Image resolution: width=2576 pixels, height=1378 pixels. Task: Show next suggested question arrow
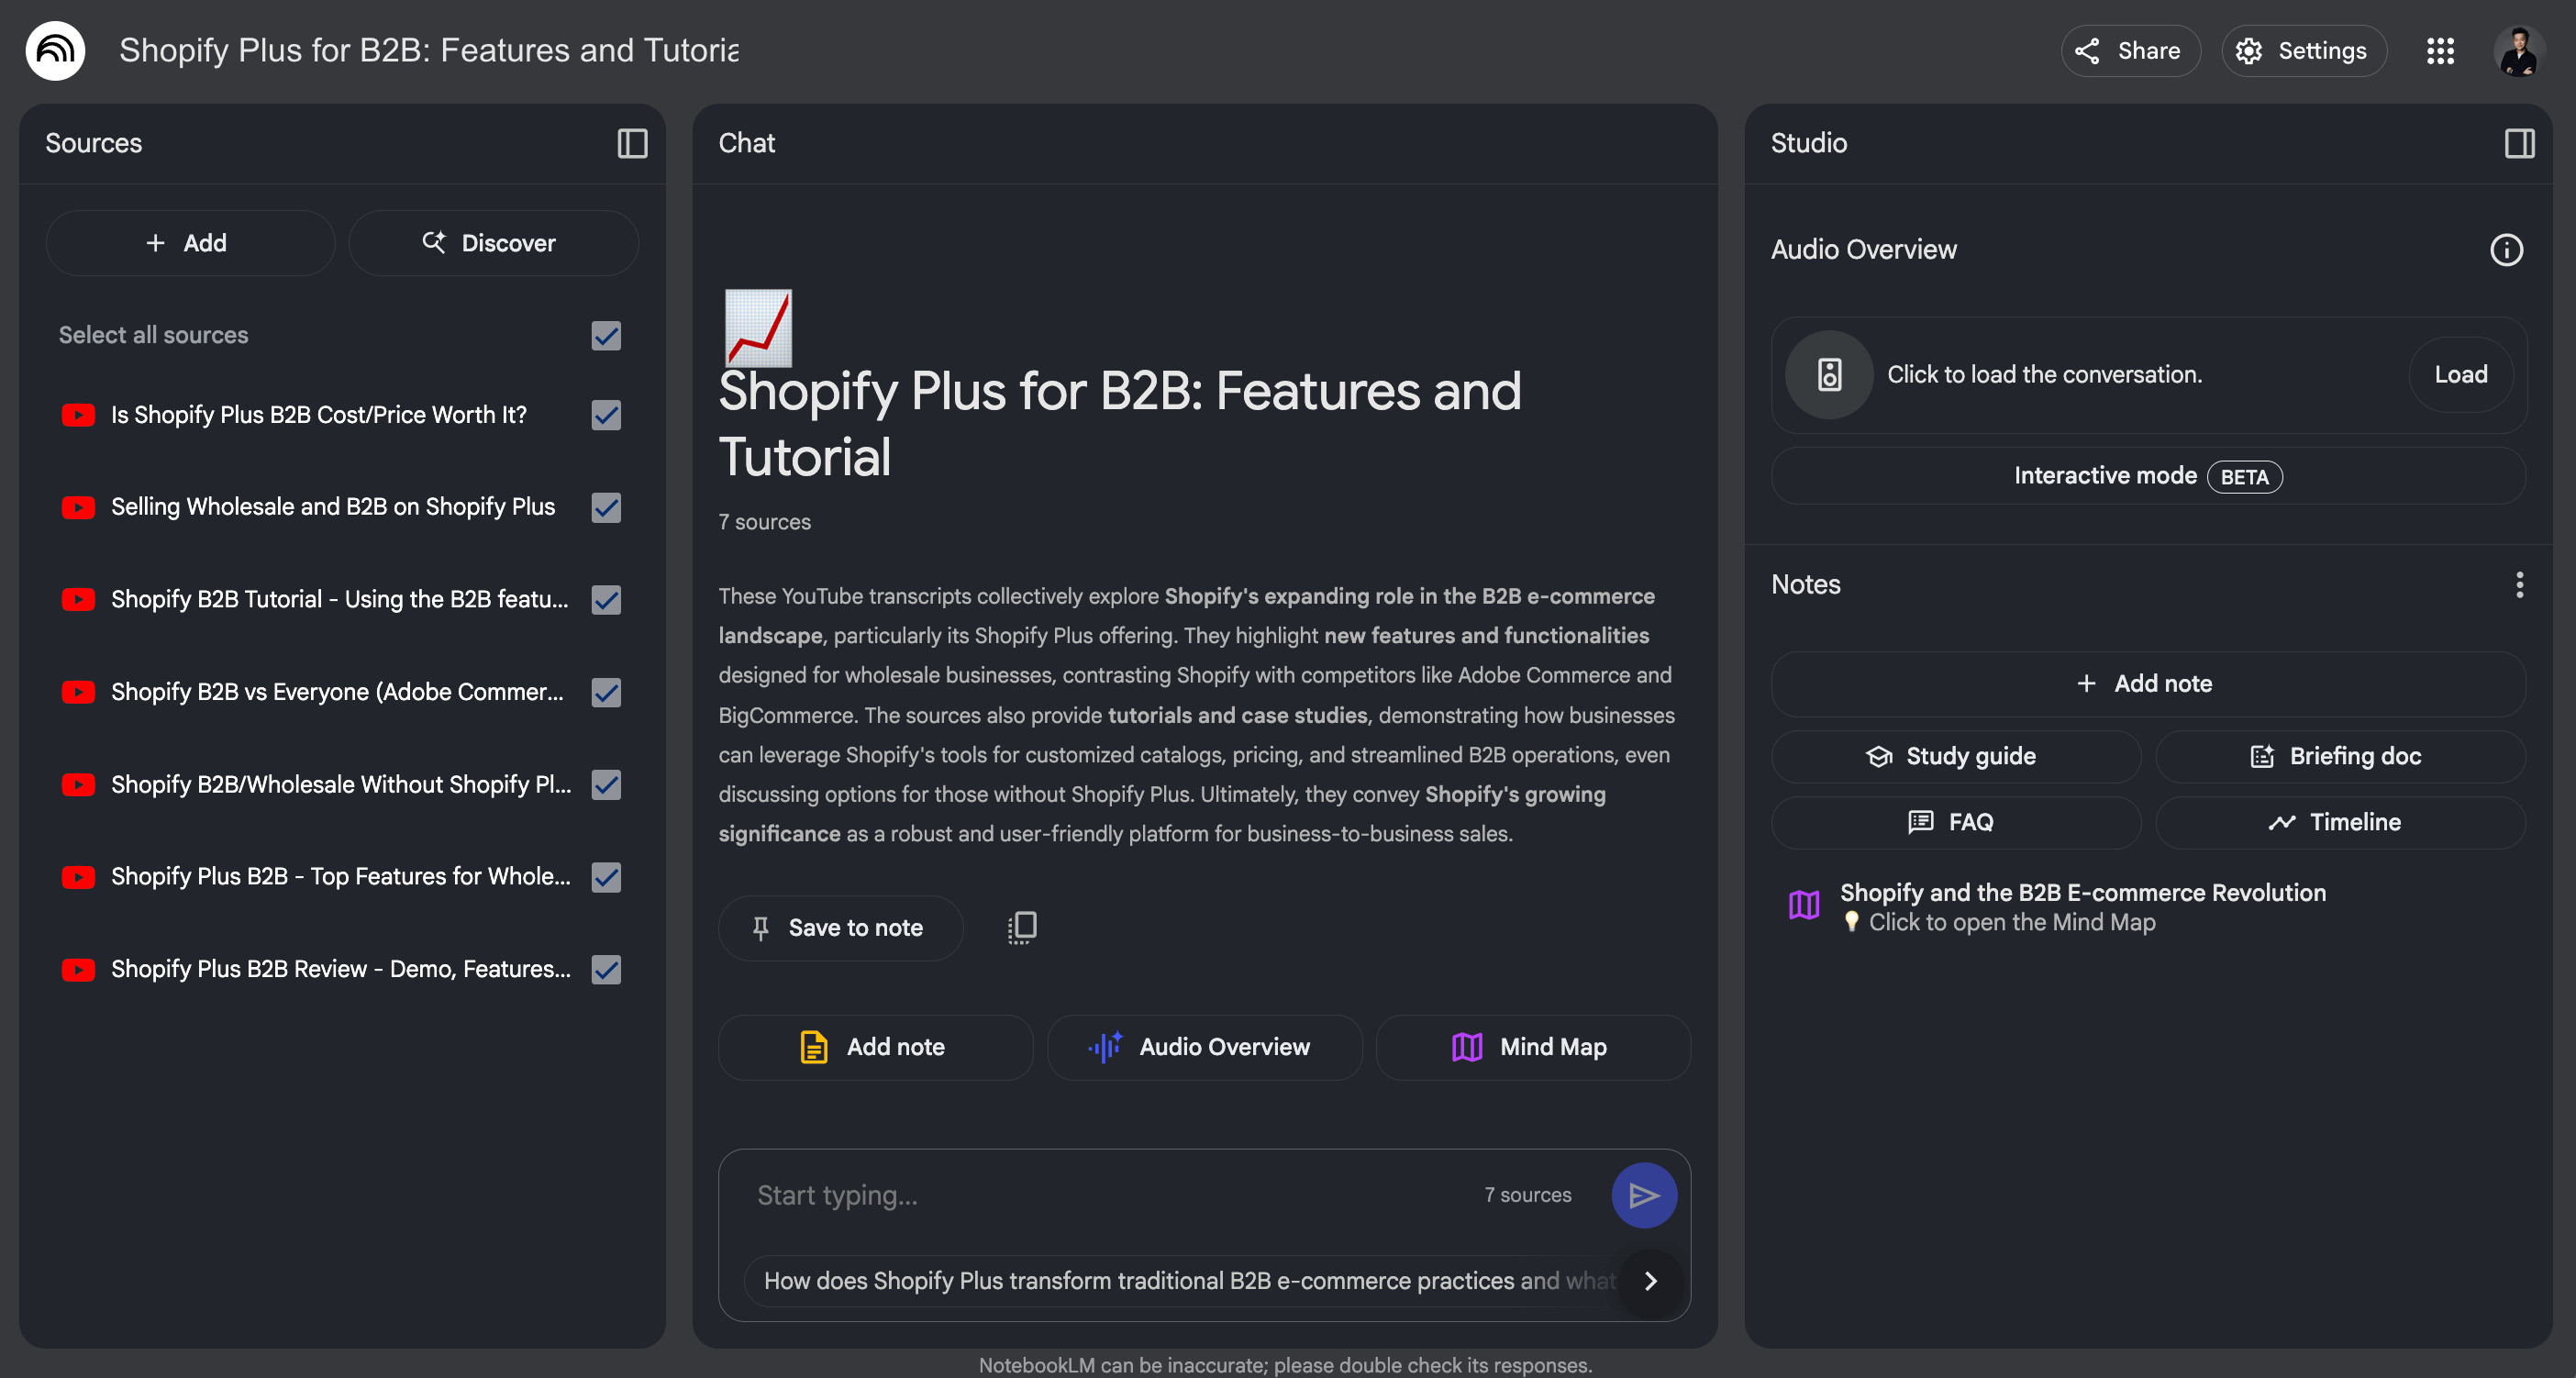[1651, 1281]
